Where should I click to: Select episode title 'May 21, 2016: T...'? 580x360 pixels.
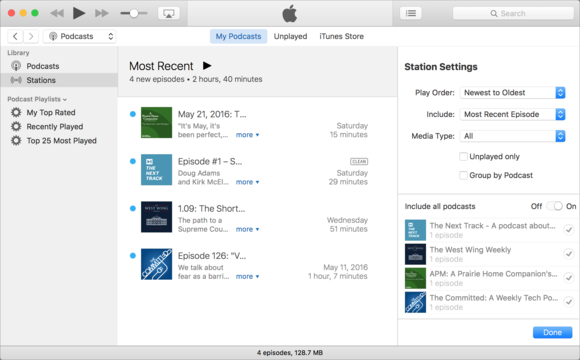coord(212,114)
